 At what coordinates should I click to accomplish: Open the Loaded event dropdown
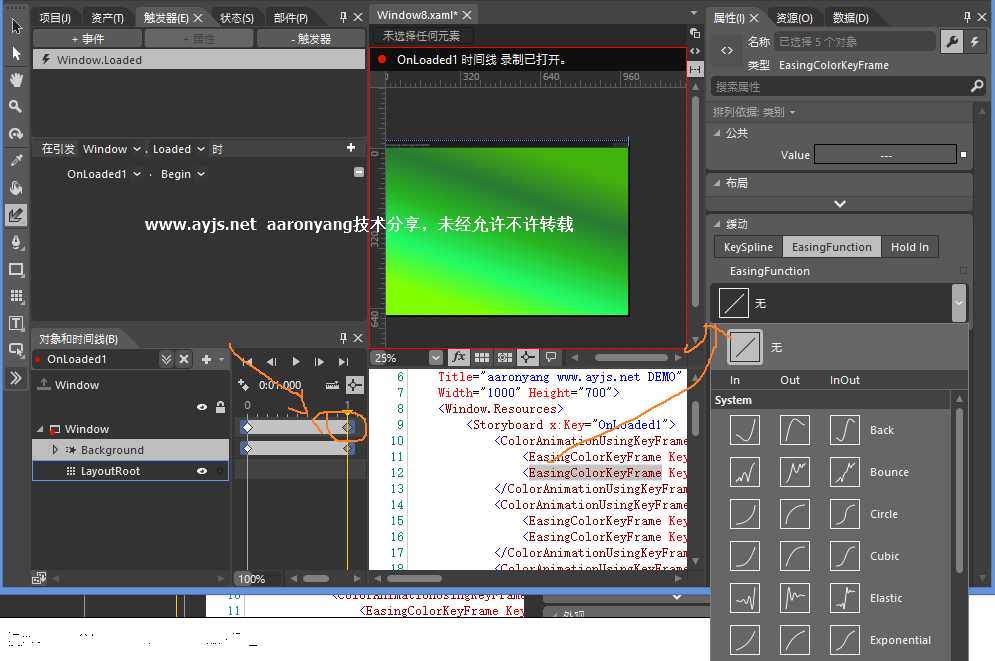[179, 149]
